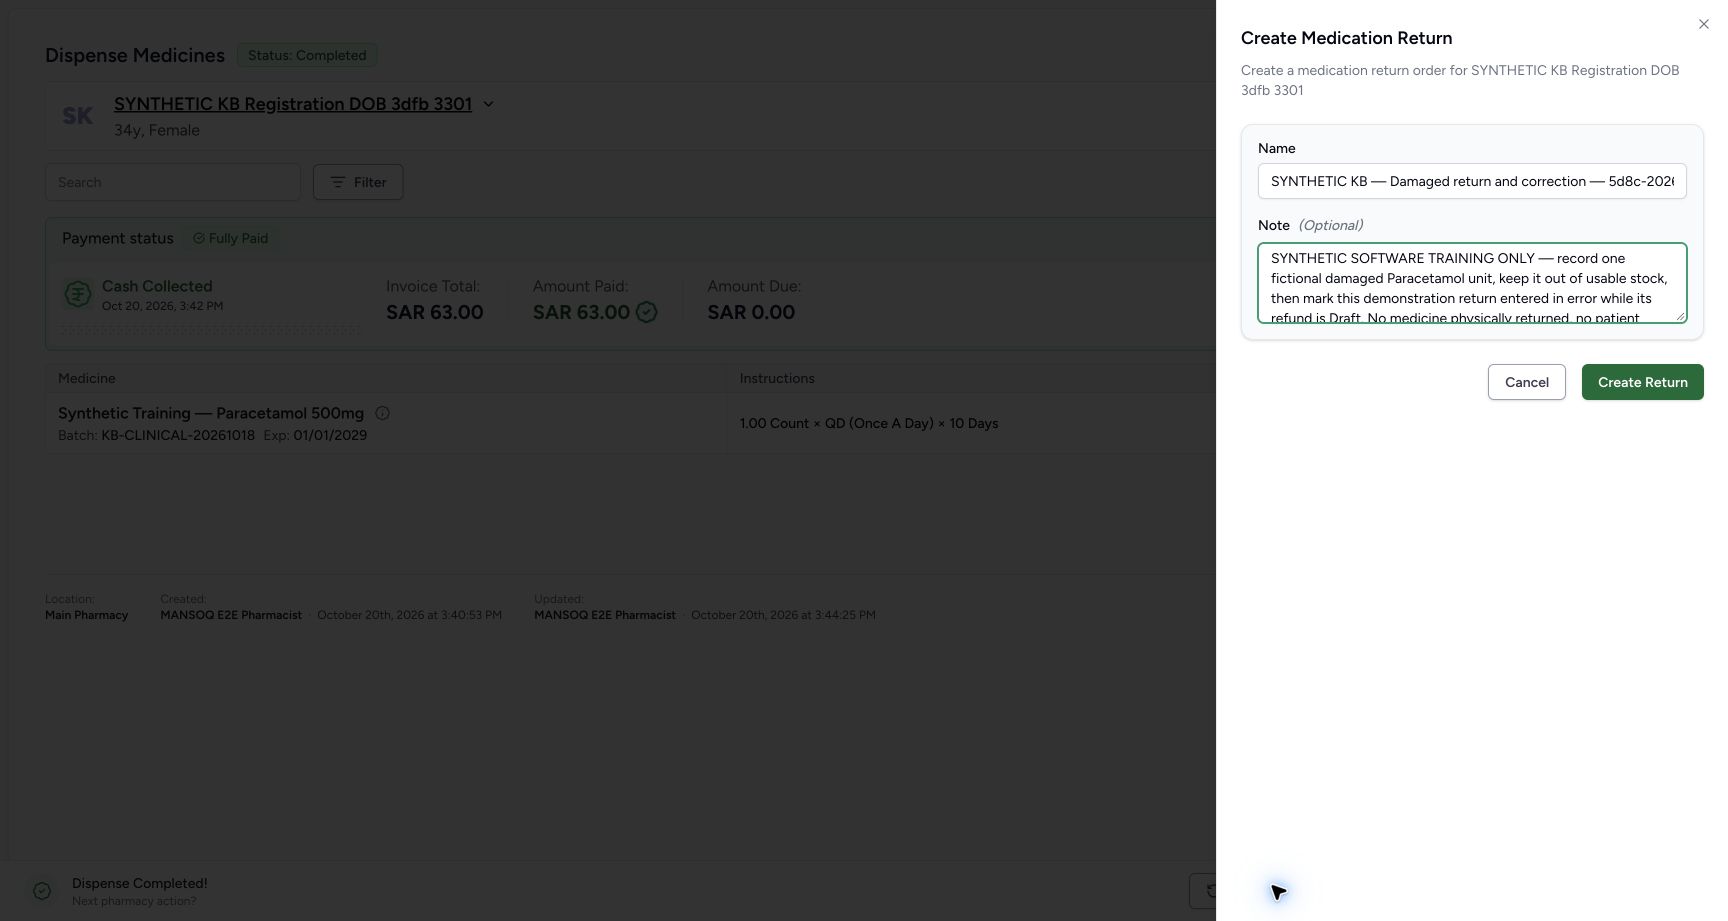The image size is (1728, 921).
Task: Focus the return Name input field
Action: 1472,181
